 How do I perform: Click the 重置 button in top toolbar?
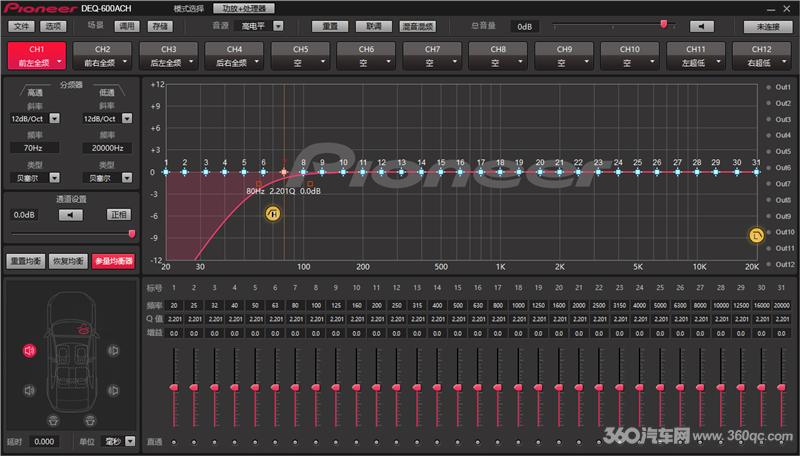pyautogui.click(x=330, y=27)
